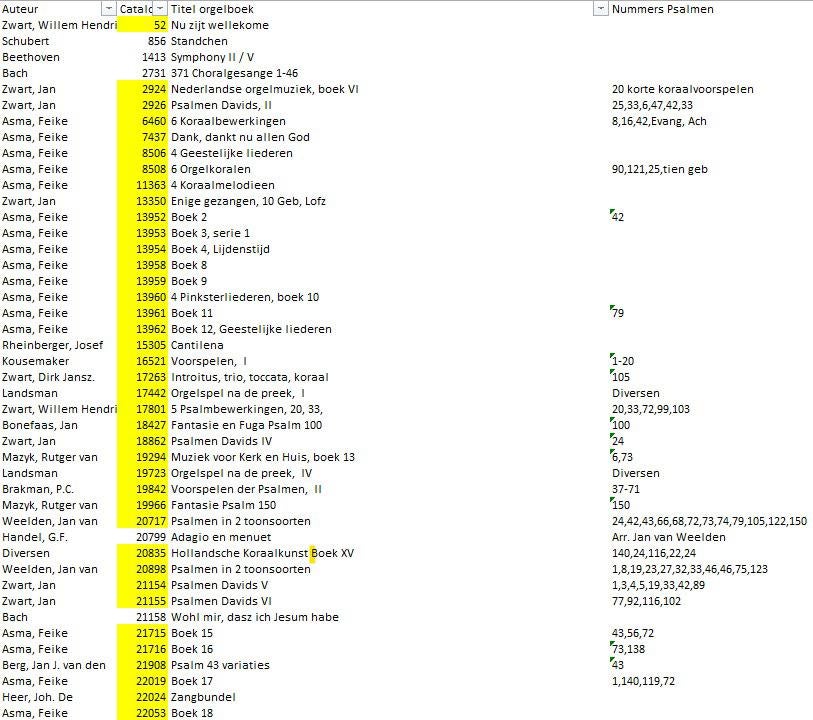Open the Titel orgelboek filter dropdown
Image resolution: width=813 pixels, height=720 pixels.
click(x=600, y=9)
